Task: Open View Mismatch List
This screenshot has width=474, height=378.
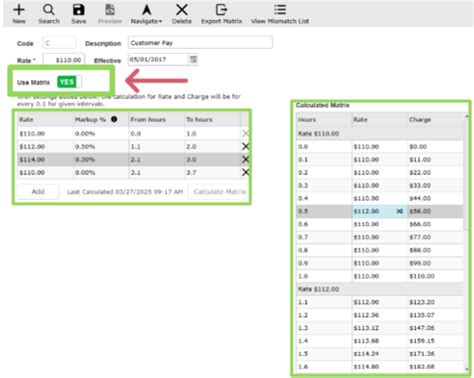Action: tap(280, 14)
